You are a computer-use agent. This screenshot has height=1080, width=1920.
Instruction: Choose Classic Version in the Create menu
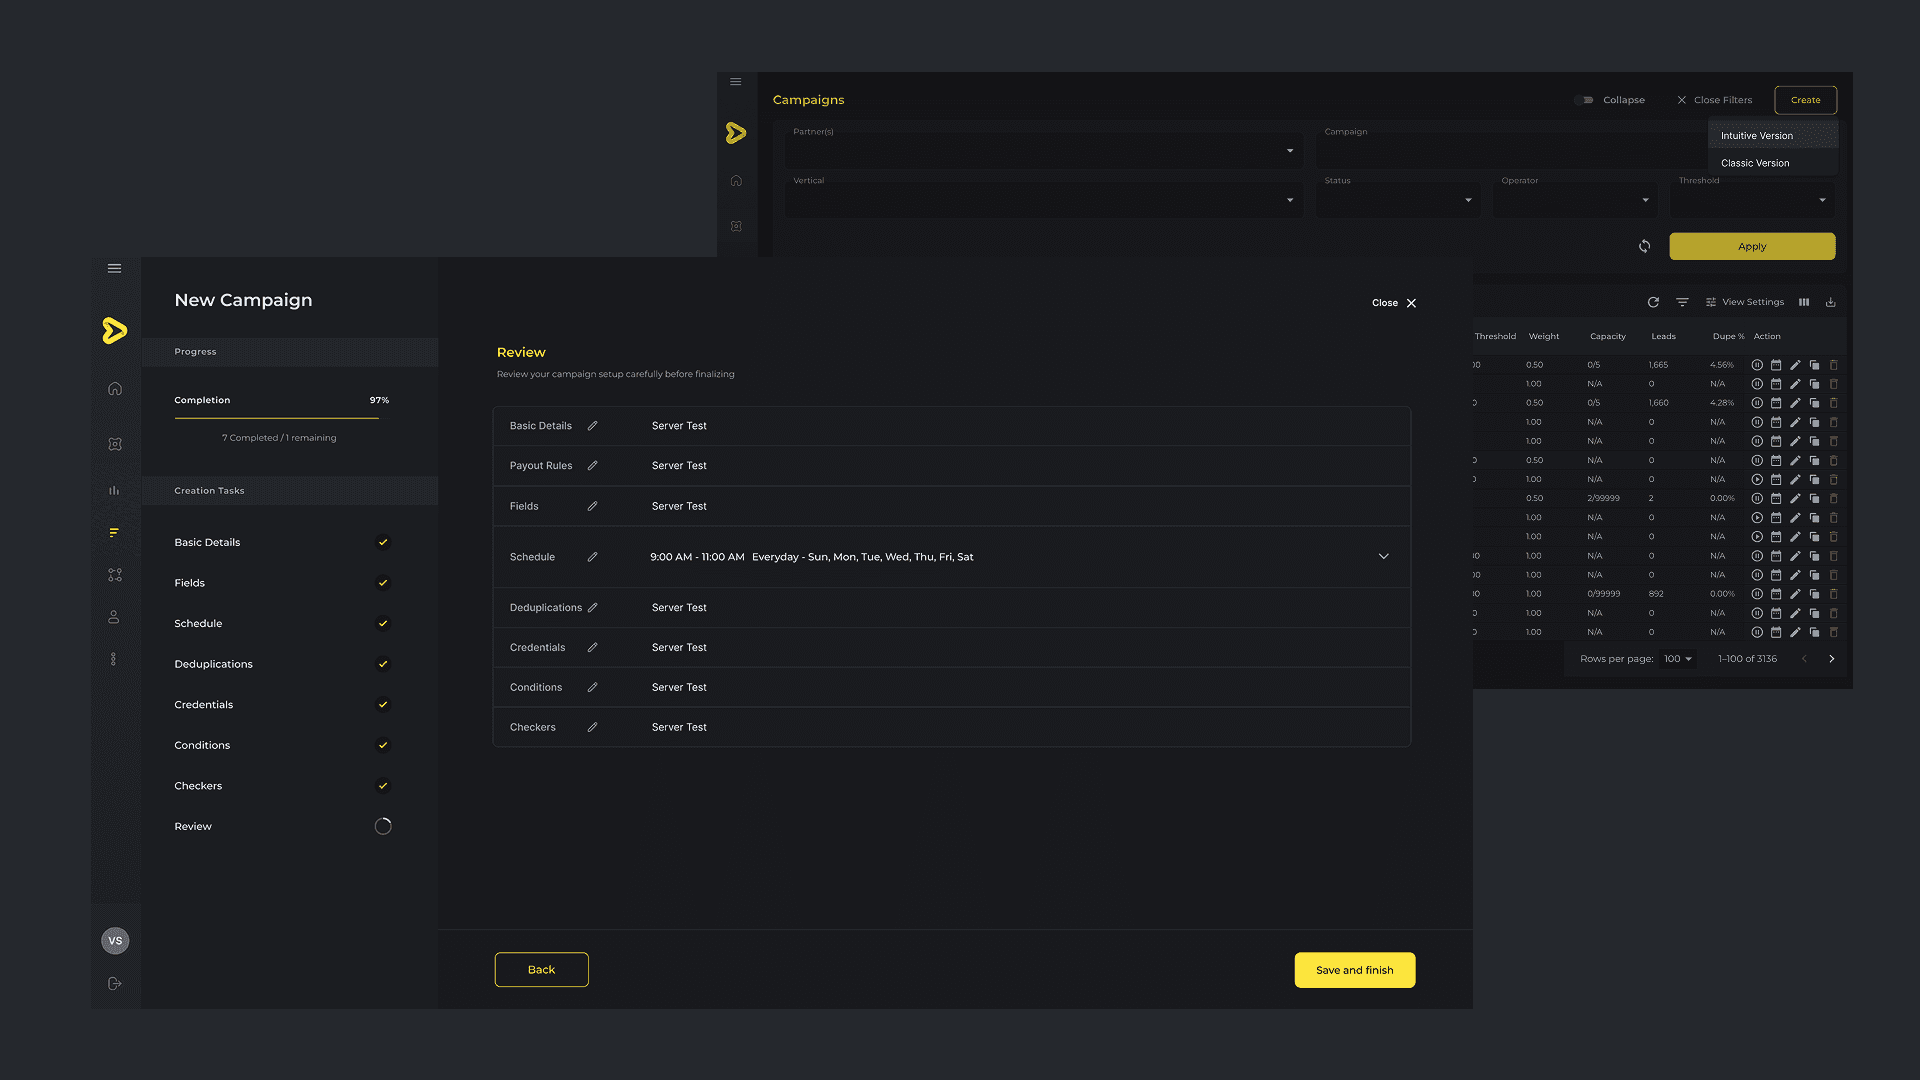pyautogui.click(x=1755, y=163)
